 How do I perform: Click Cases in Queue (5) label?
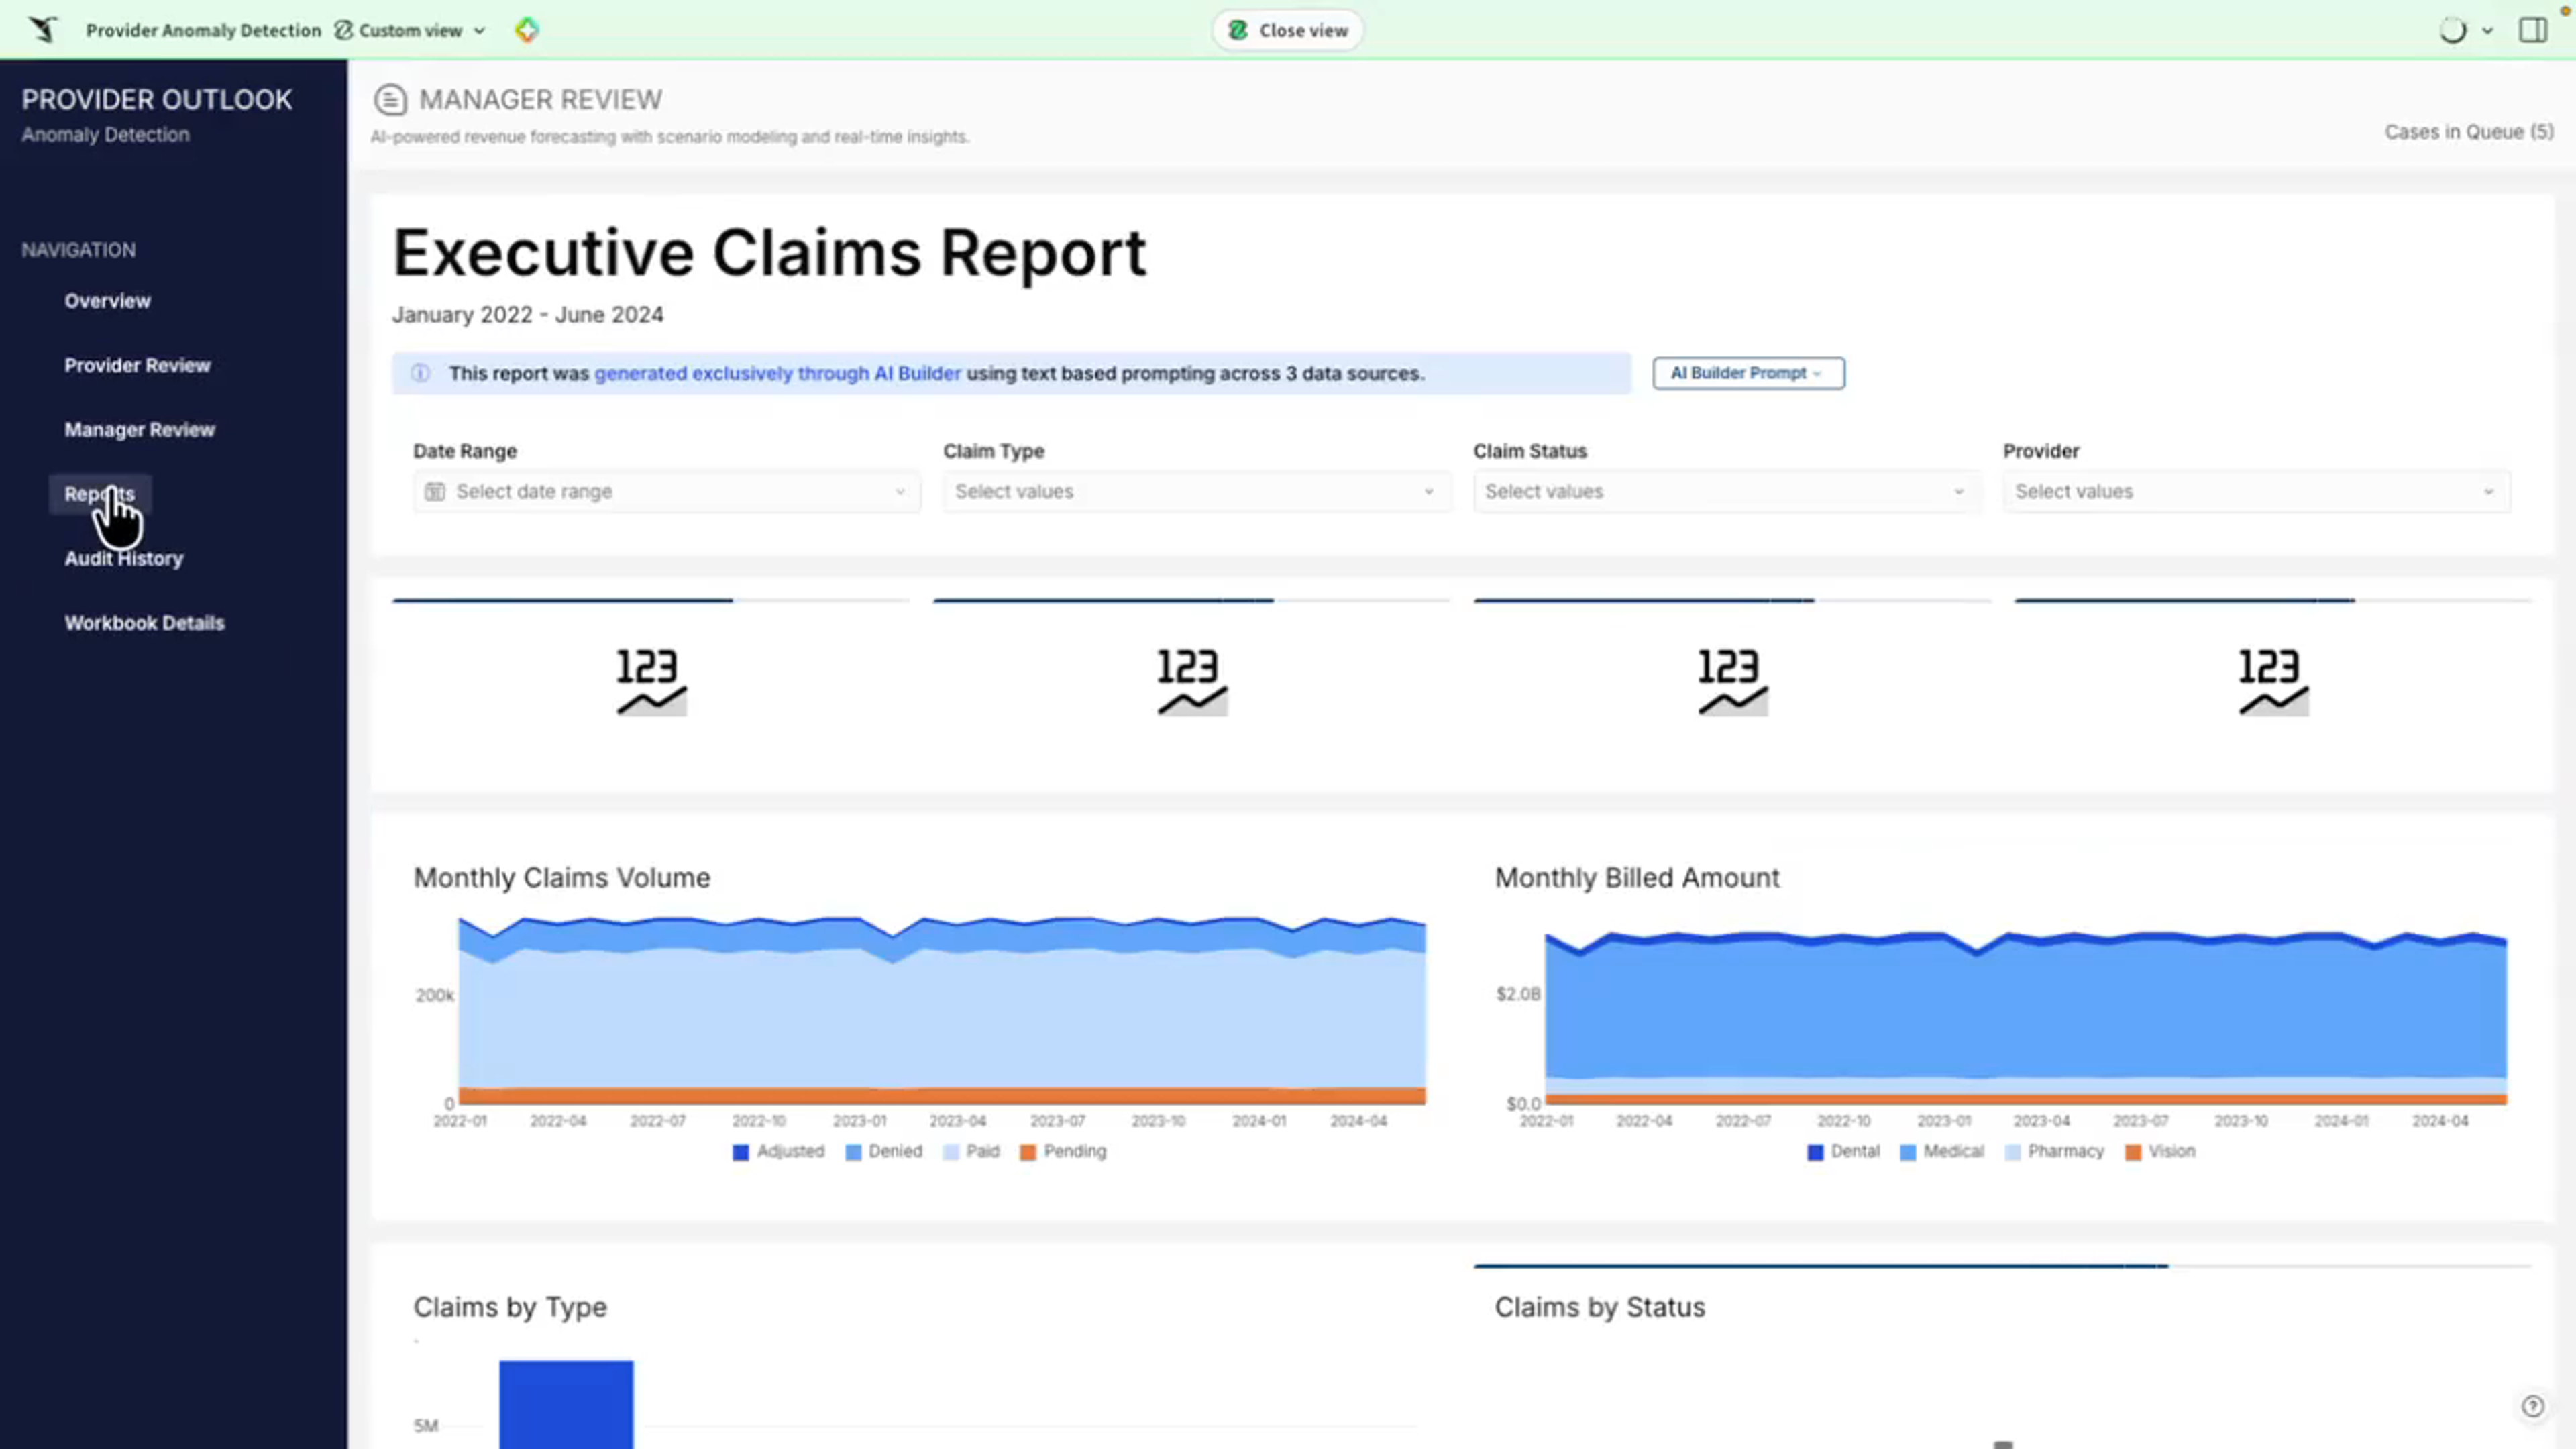point(2468,132)
